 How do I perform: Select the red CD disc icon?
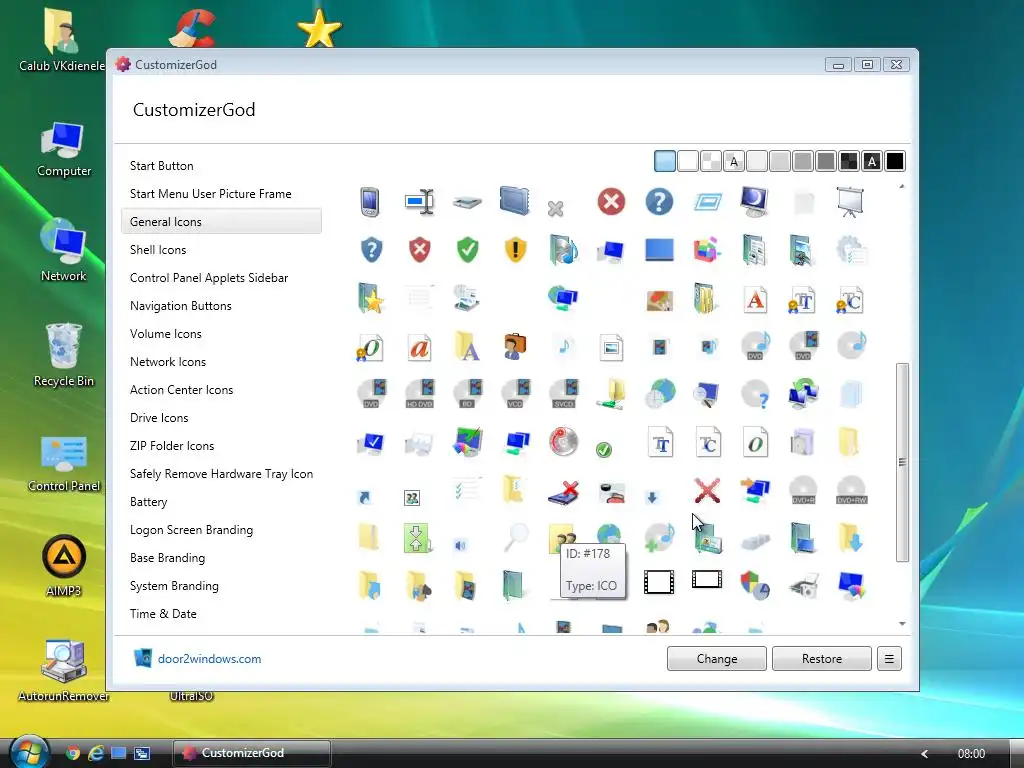pyautogui.click(x=563, y=441)
